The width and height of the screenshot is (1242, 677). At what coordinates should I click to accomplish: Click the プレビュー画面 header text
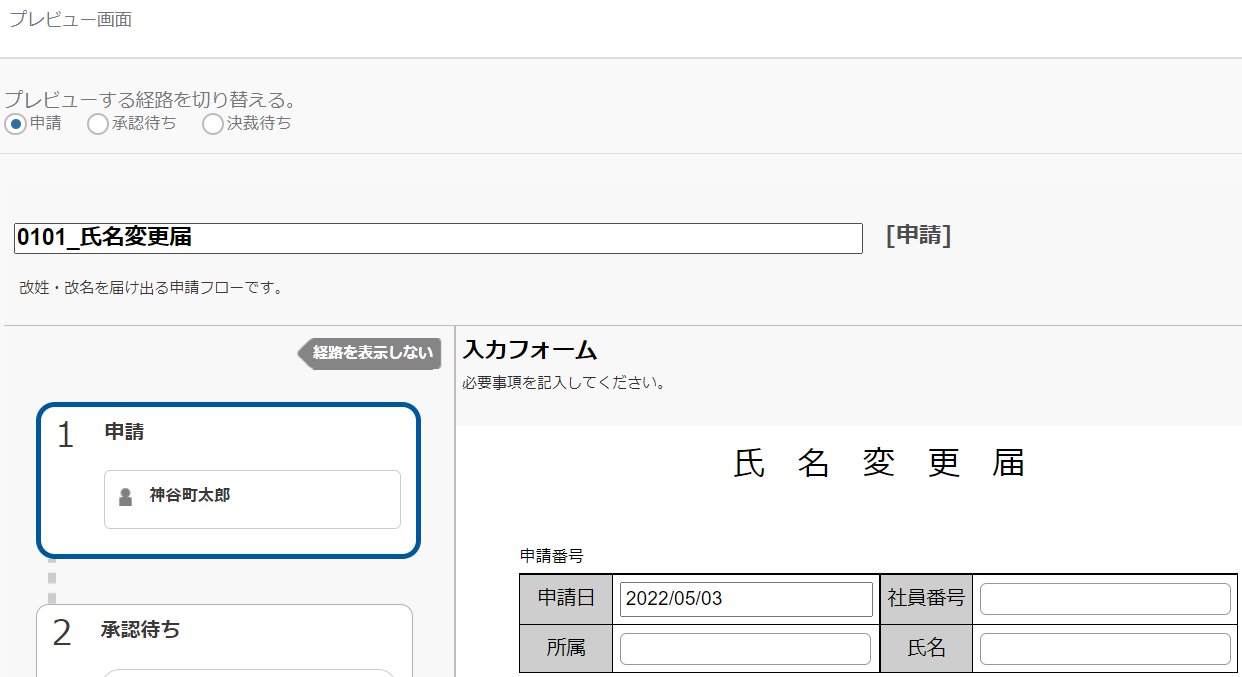(70, 20)
